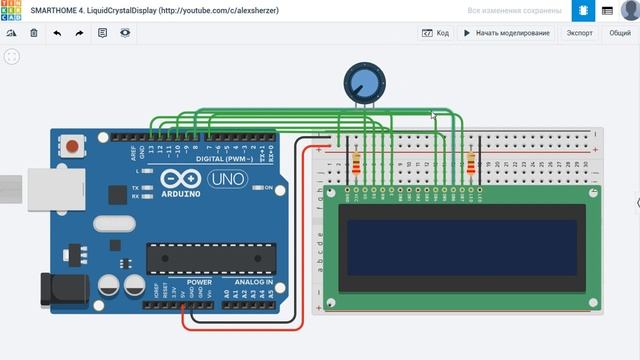The height and width of the screenshot is (360, 640).
Task: Select the potentiometer knob
Action: 364,83
